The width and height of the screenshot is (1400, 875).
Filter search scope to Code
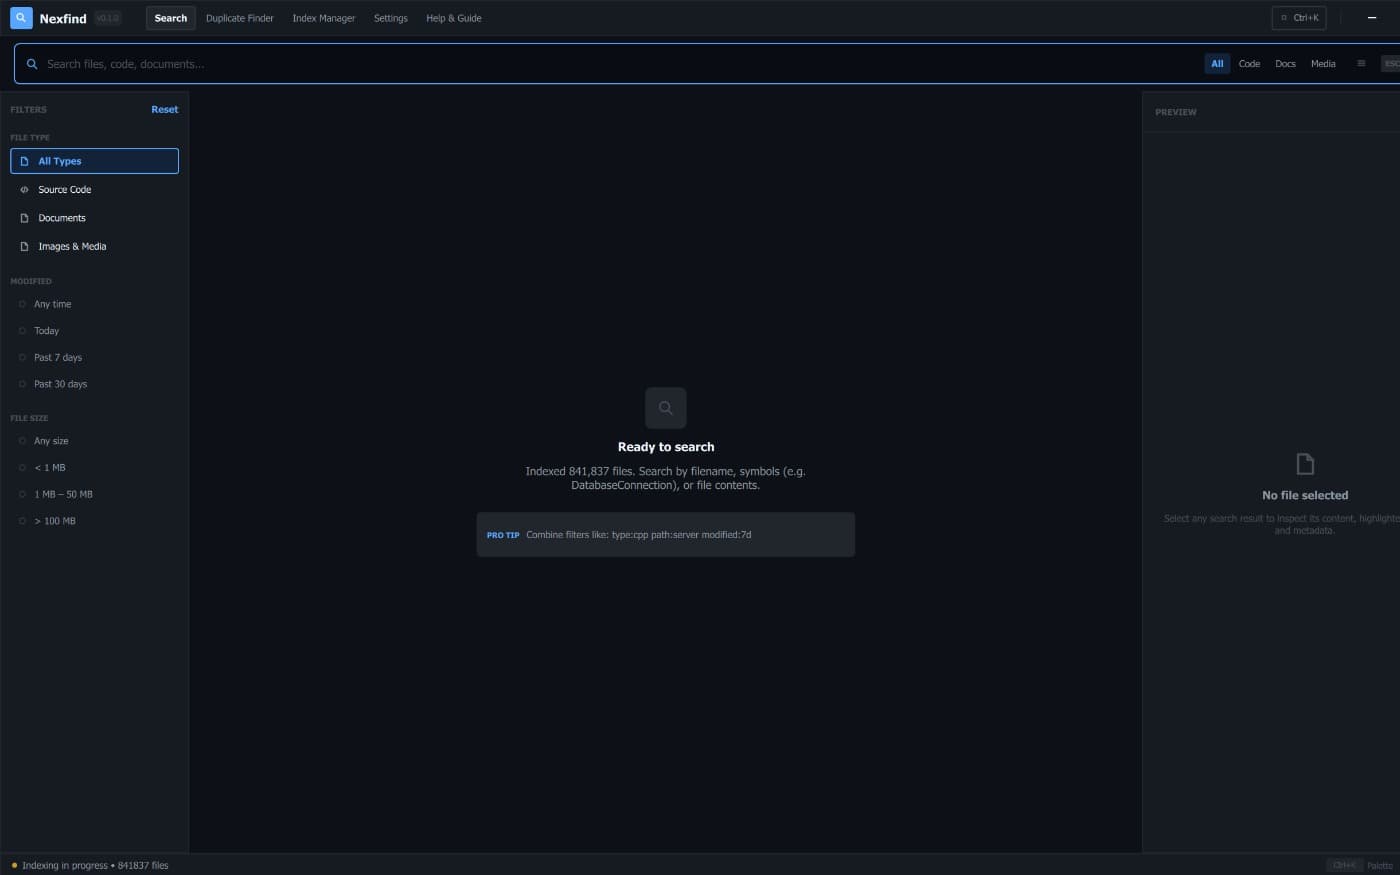[1249, 64]
